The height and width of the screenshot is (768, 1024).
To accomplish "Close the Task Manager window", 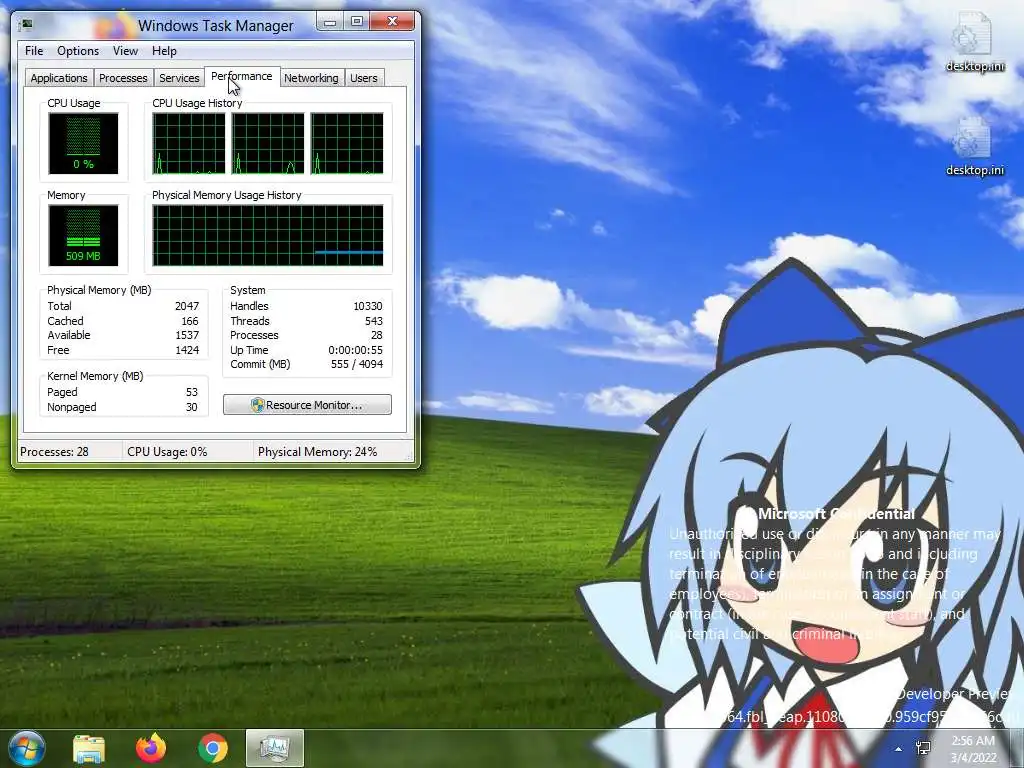I will point(392,22).
